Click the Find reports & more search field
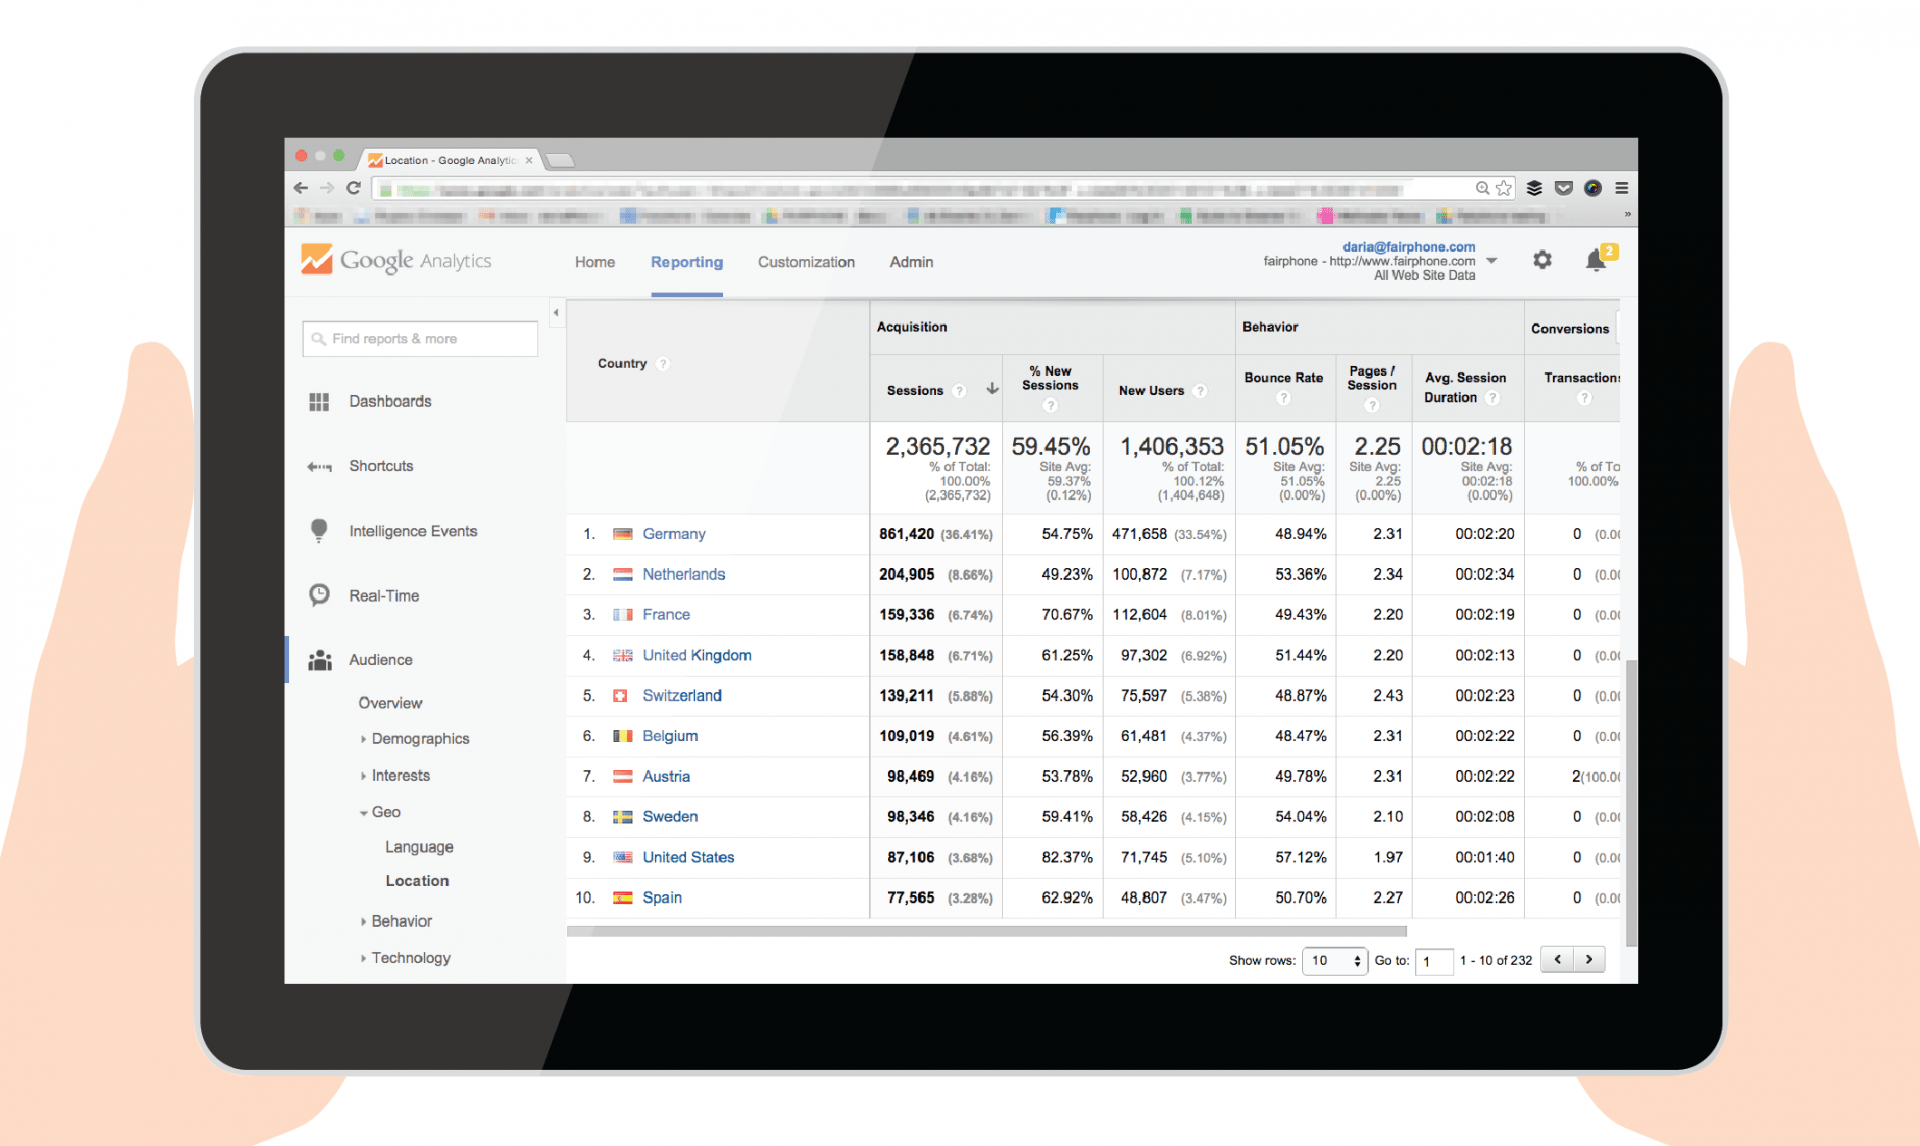This screenshot has width=1920, height=1146. [420, 339]
